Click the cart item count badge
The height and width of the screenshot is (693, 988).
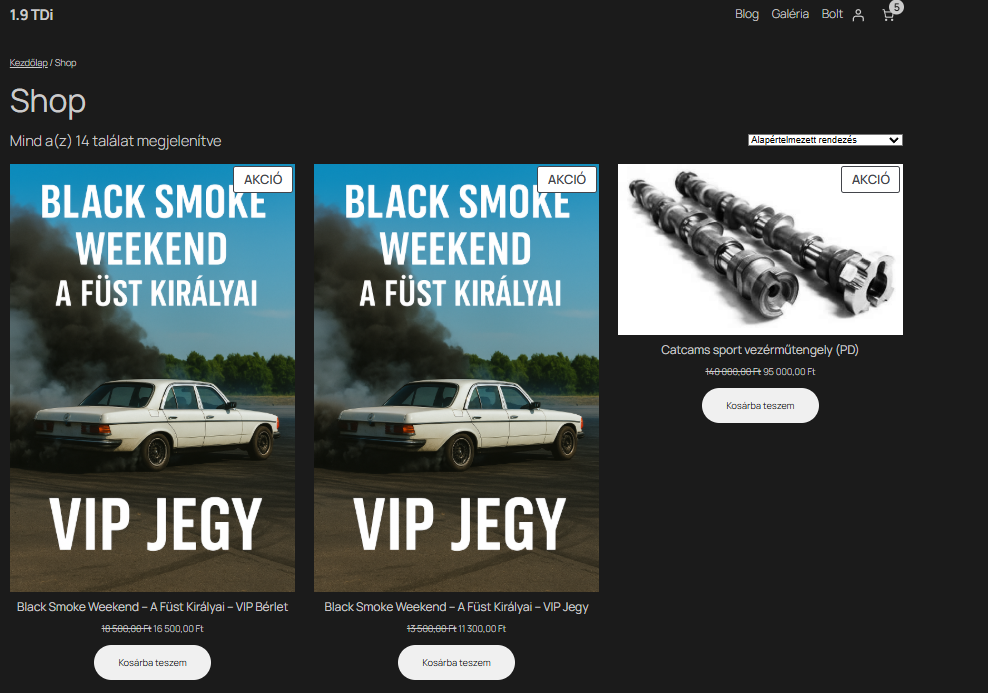(x=897, y=7)
